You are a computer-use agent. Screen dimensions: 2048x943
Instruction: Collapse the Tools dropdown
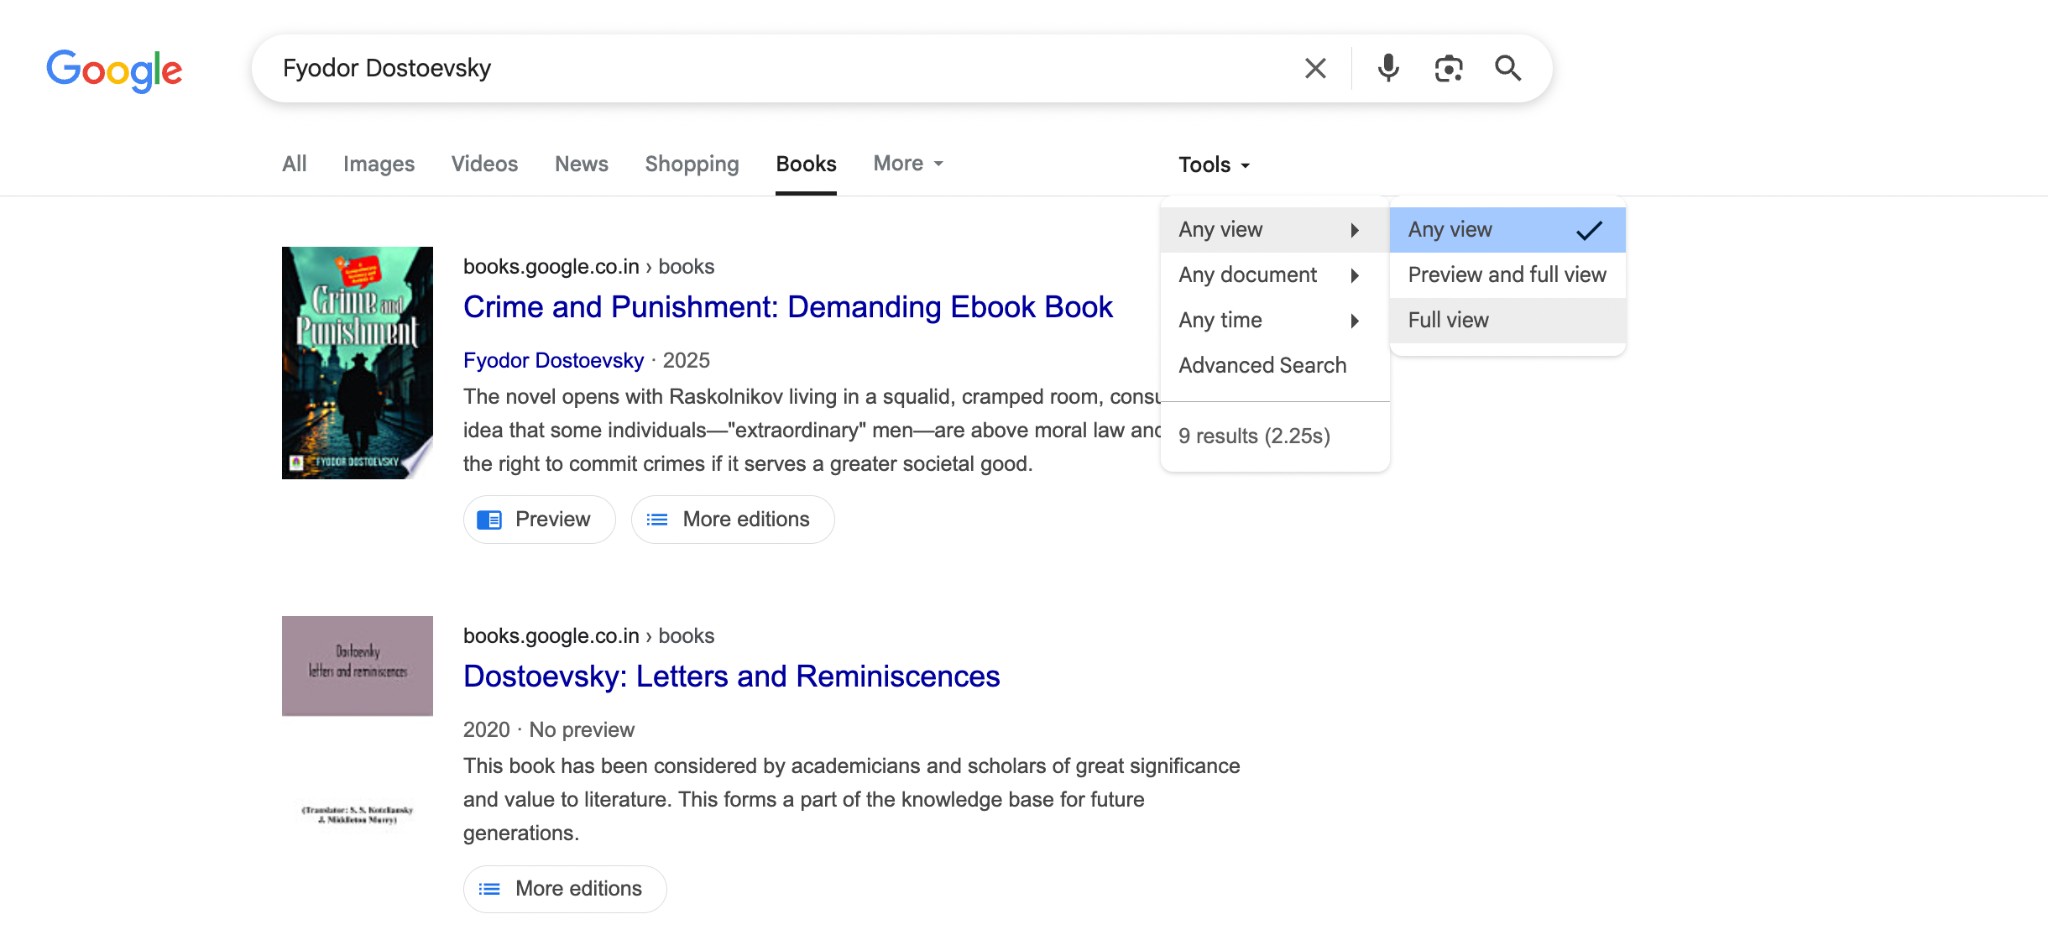coord(1214,165)
